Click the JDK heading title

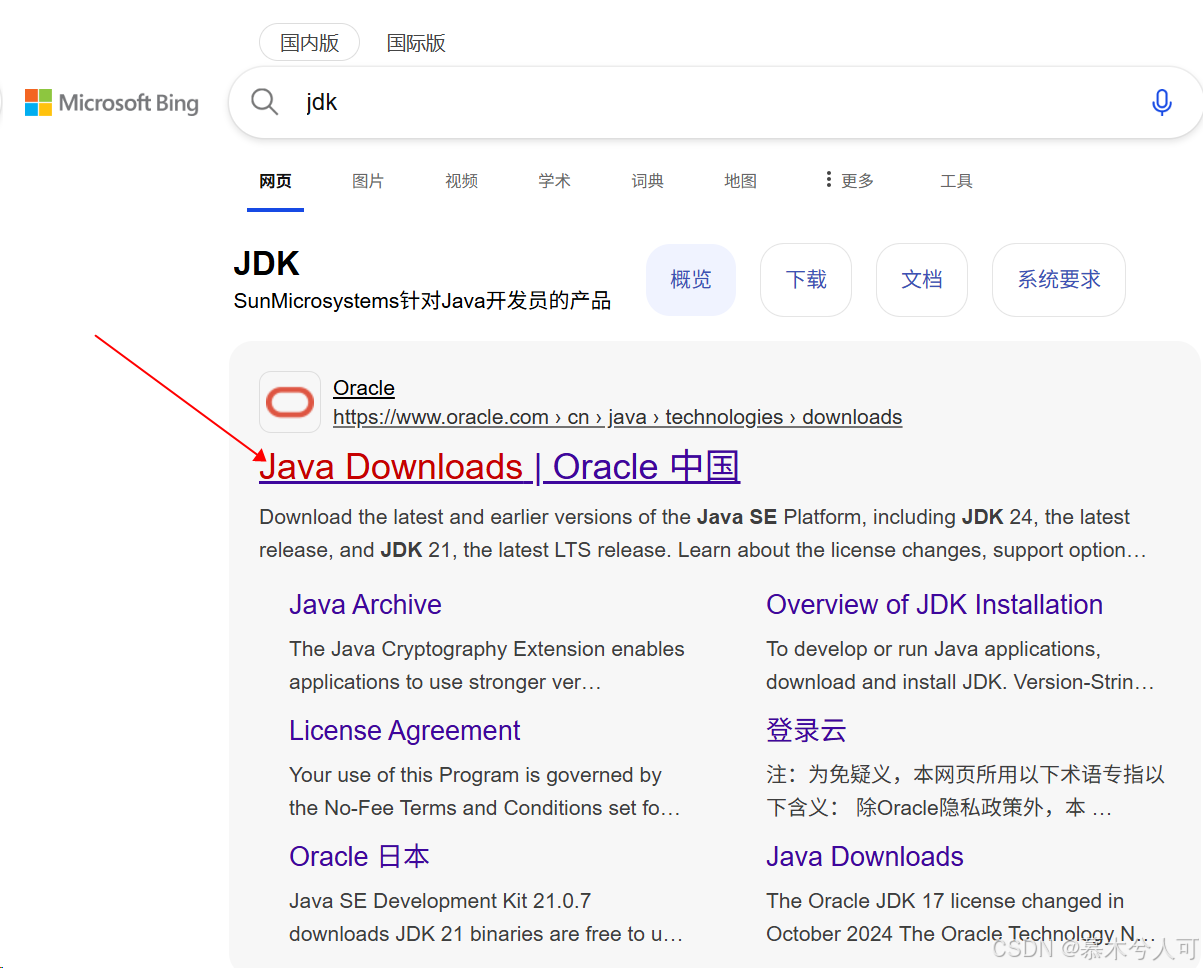tap(266, 264)
